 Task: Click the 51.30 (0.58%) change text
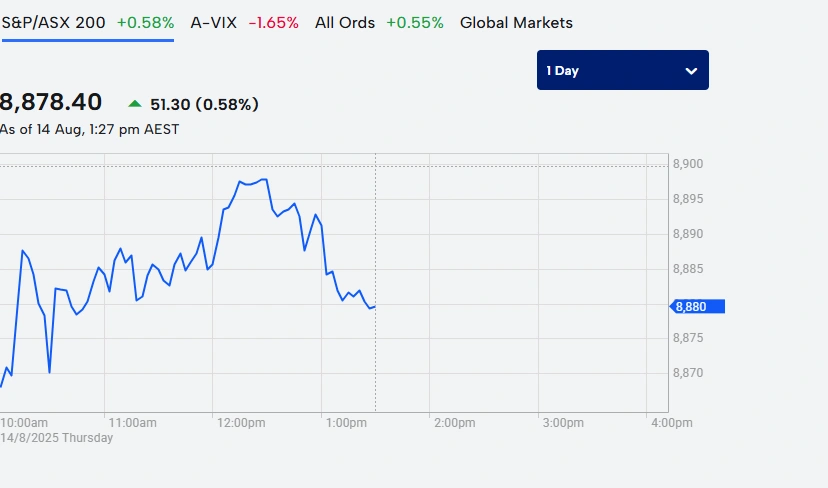point(204,104)
